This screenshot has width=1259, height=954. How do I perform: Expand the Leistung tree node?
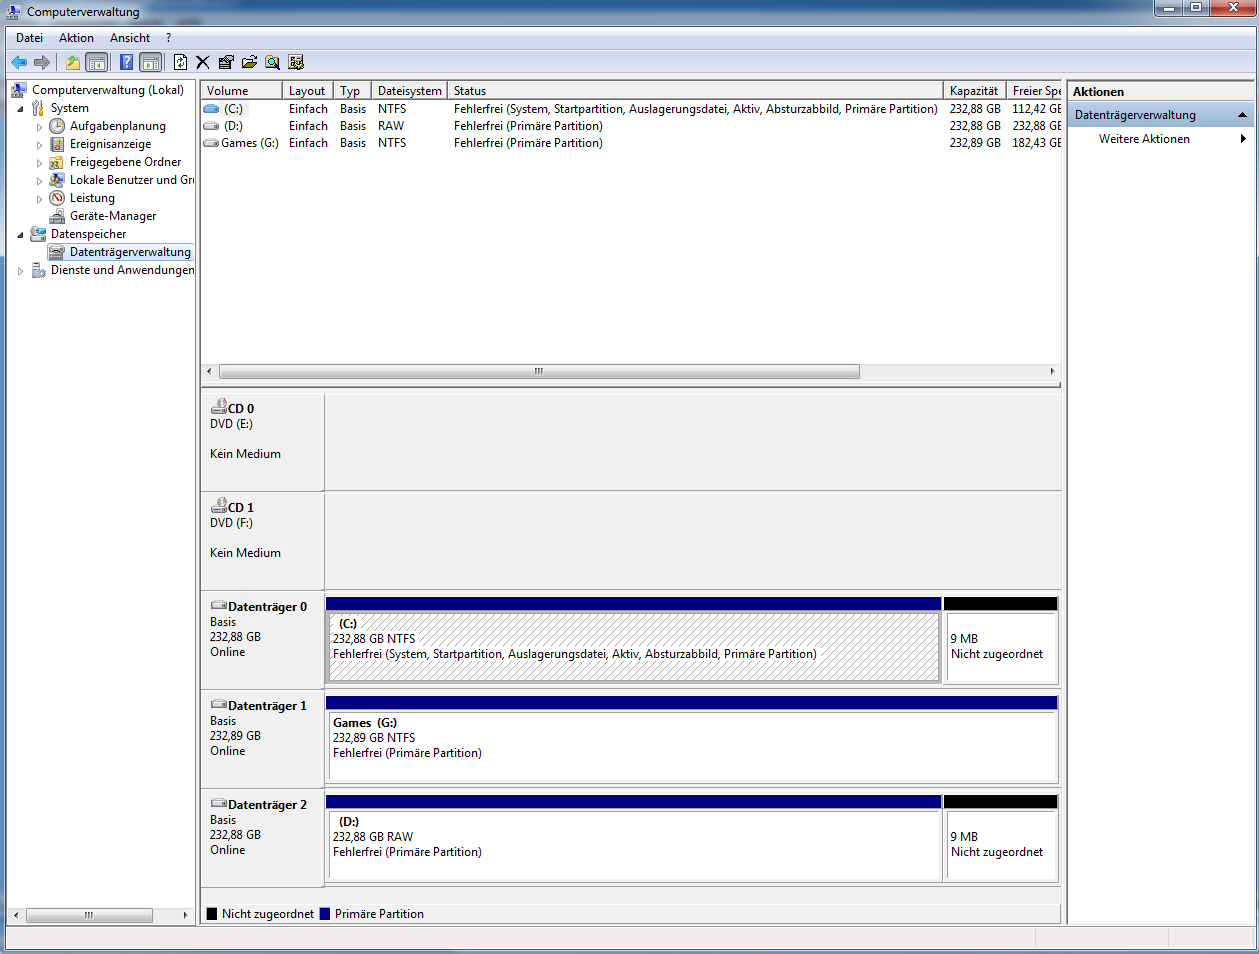pyautogui.click(x=40, y=199)
